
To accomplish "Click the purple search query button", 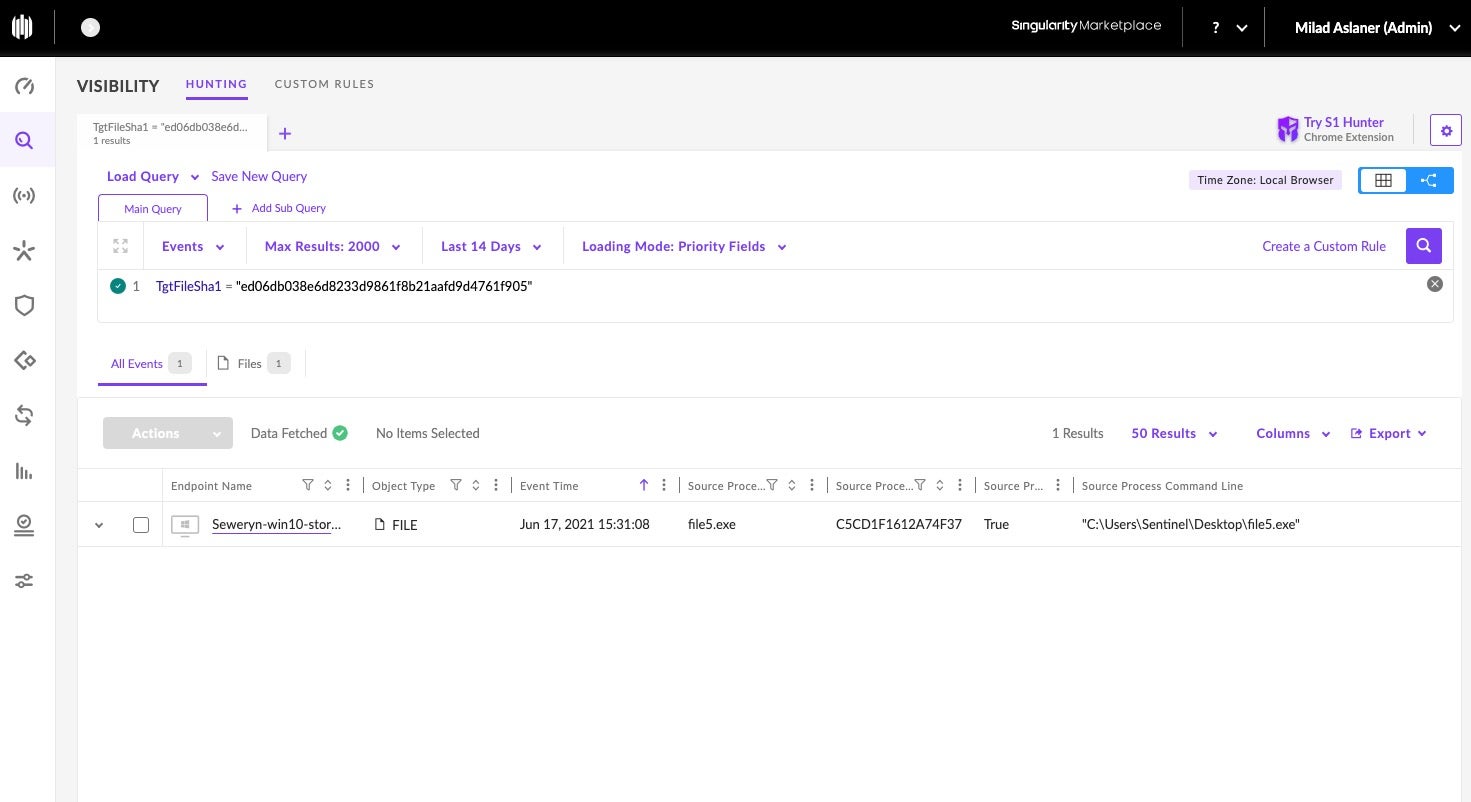I will (x=1423, y=246).
